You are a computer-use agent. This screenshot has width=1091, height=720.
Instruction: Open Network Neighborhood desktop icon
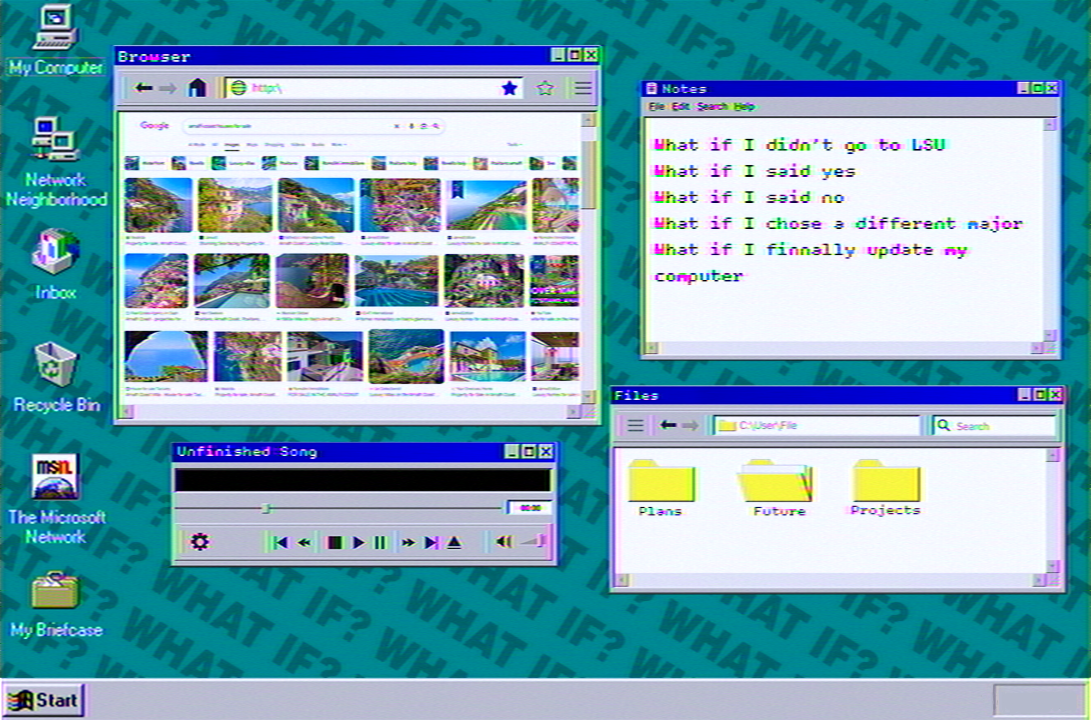click(55, 162)
